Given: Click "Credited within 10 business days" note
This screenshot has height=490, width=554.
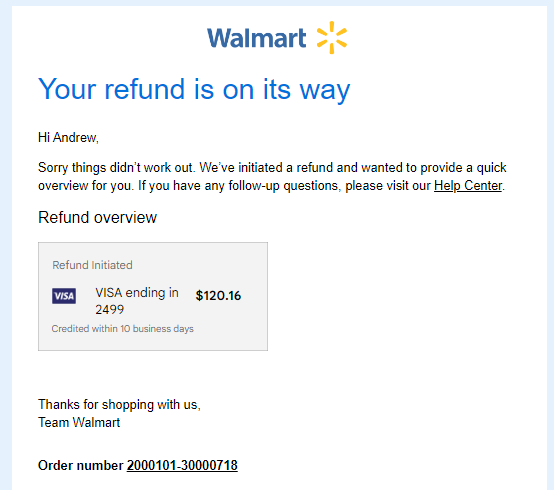Looking at the screenshot, I should (x=123, y=329).
